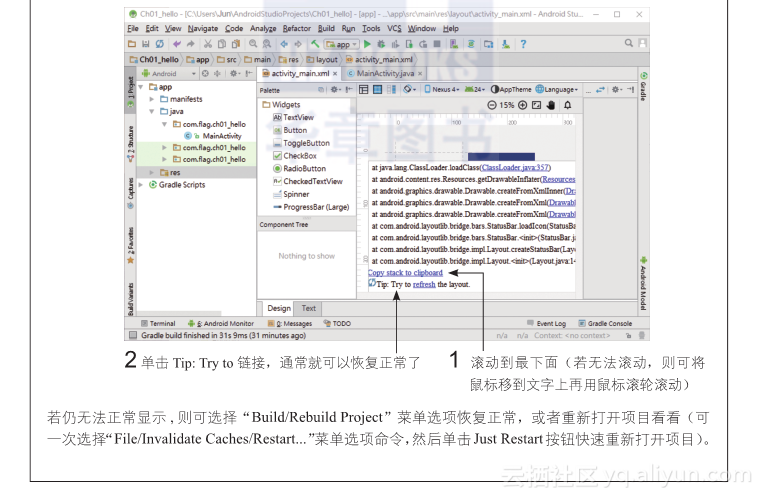
Task: Switch to the MainActivity.java tab
Action: pos(384,74)
